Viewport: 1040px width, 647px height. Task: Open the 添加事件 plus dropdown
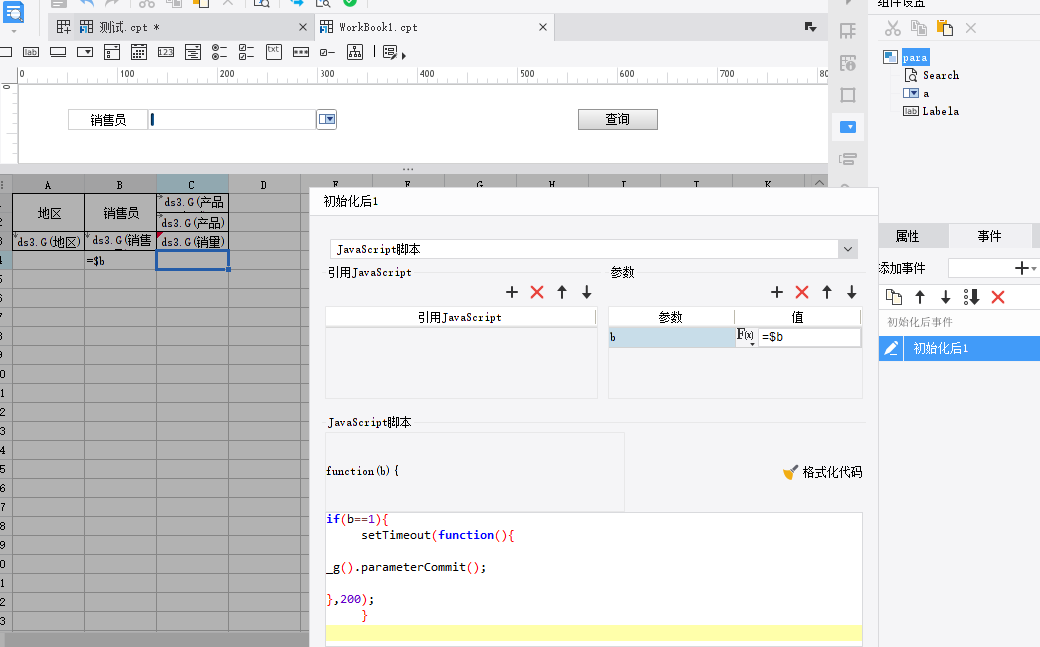pos(1025,268)
